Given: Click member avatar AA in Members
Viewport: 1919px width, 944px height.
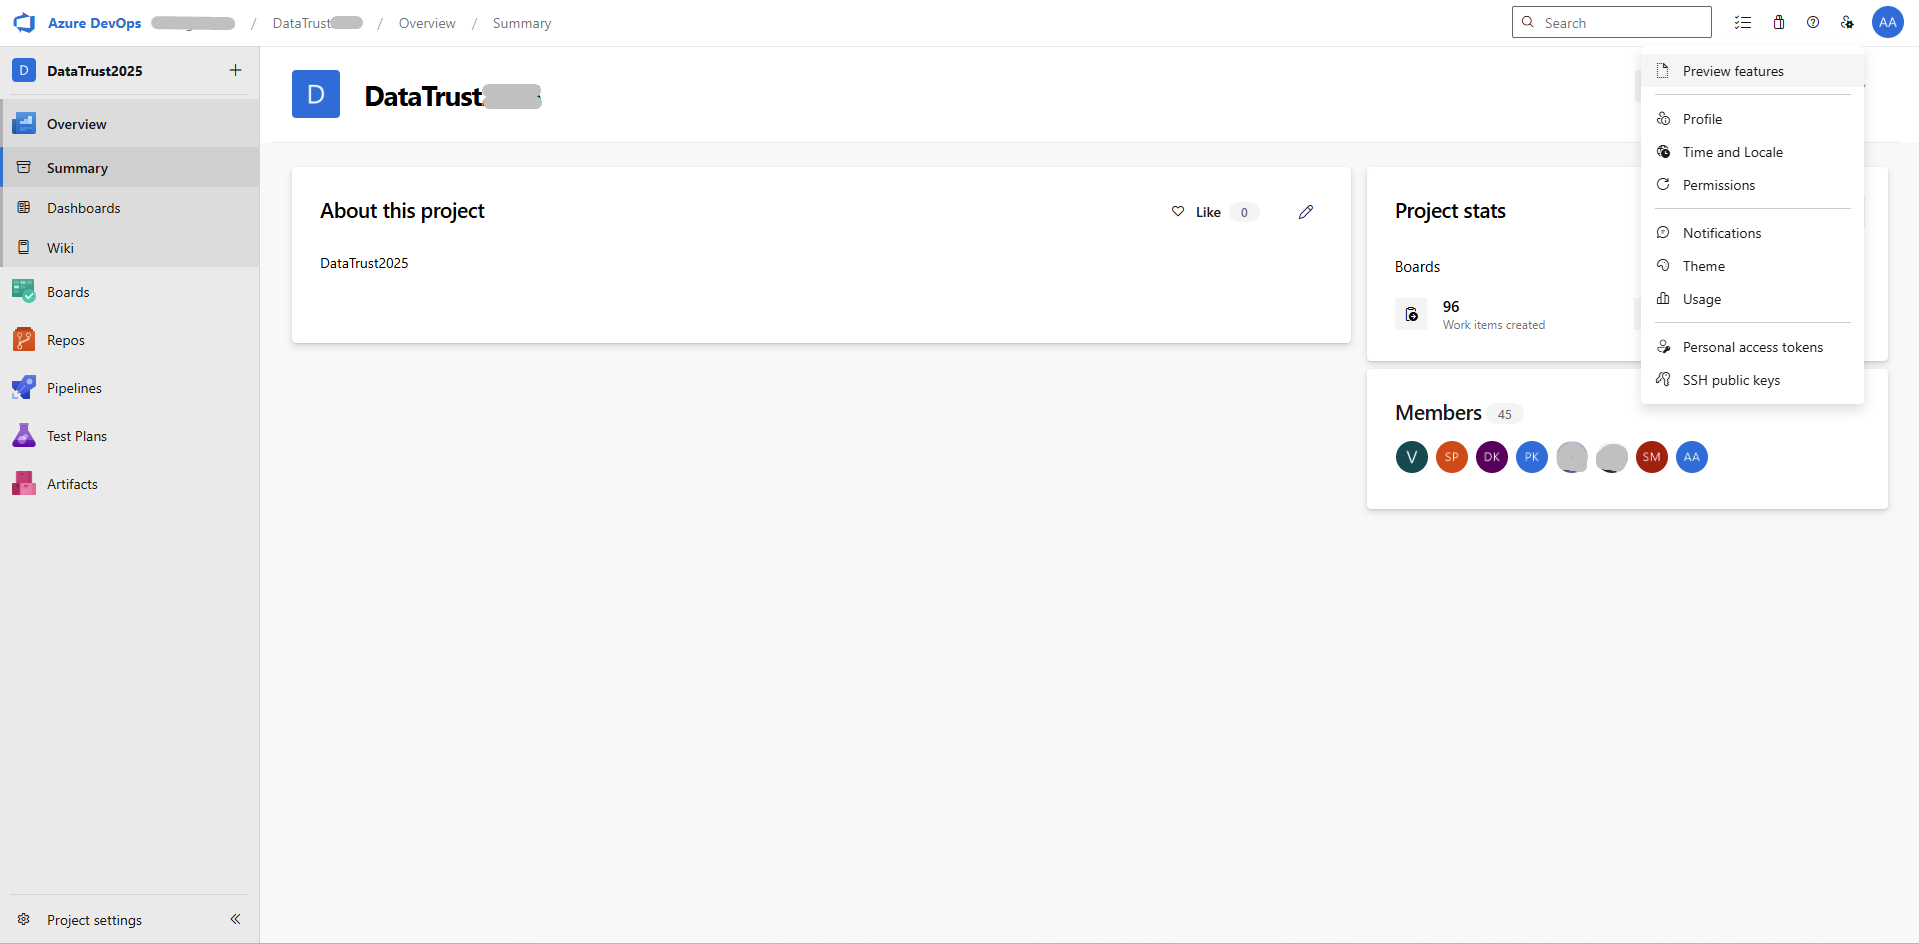Looking at the screenshot, I should point(1691,457).
